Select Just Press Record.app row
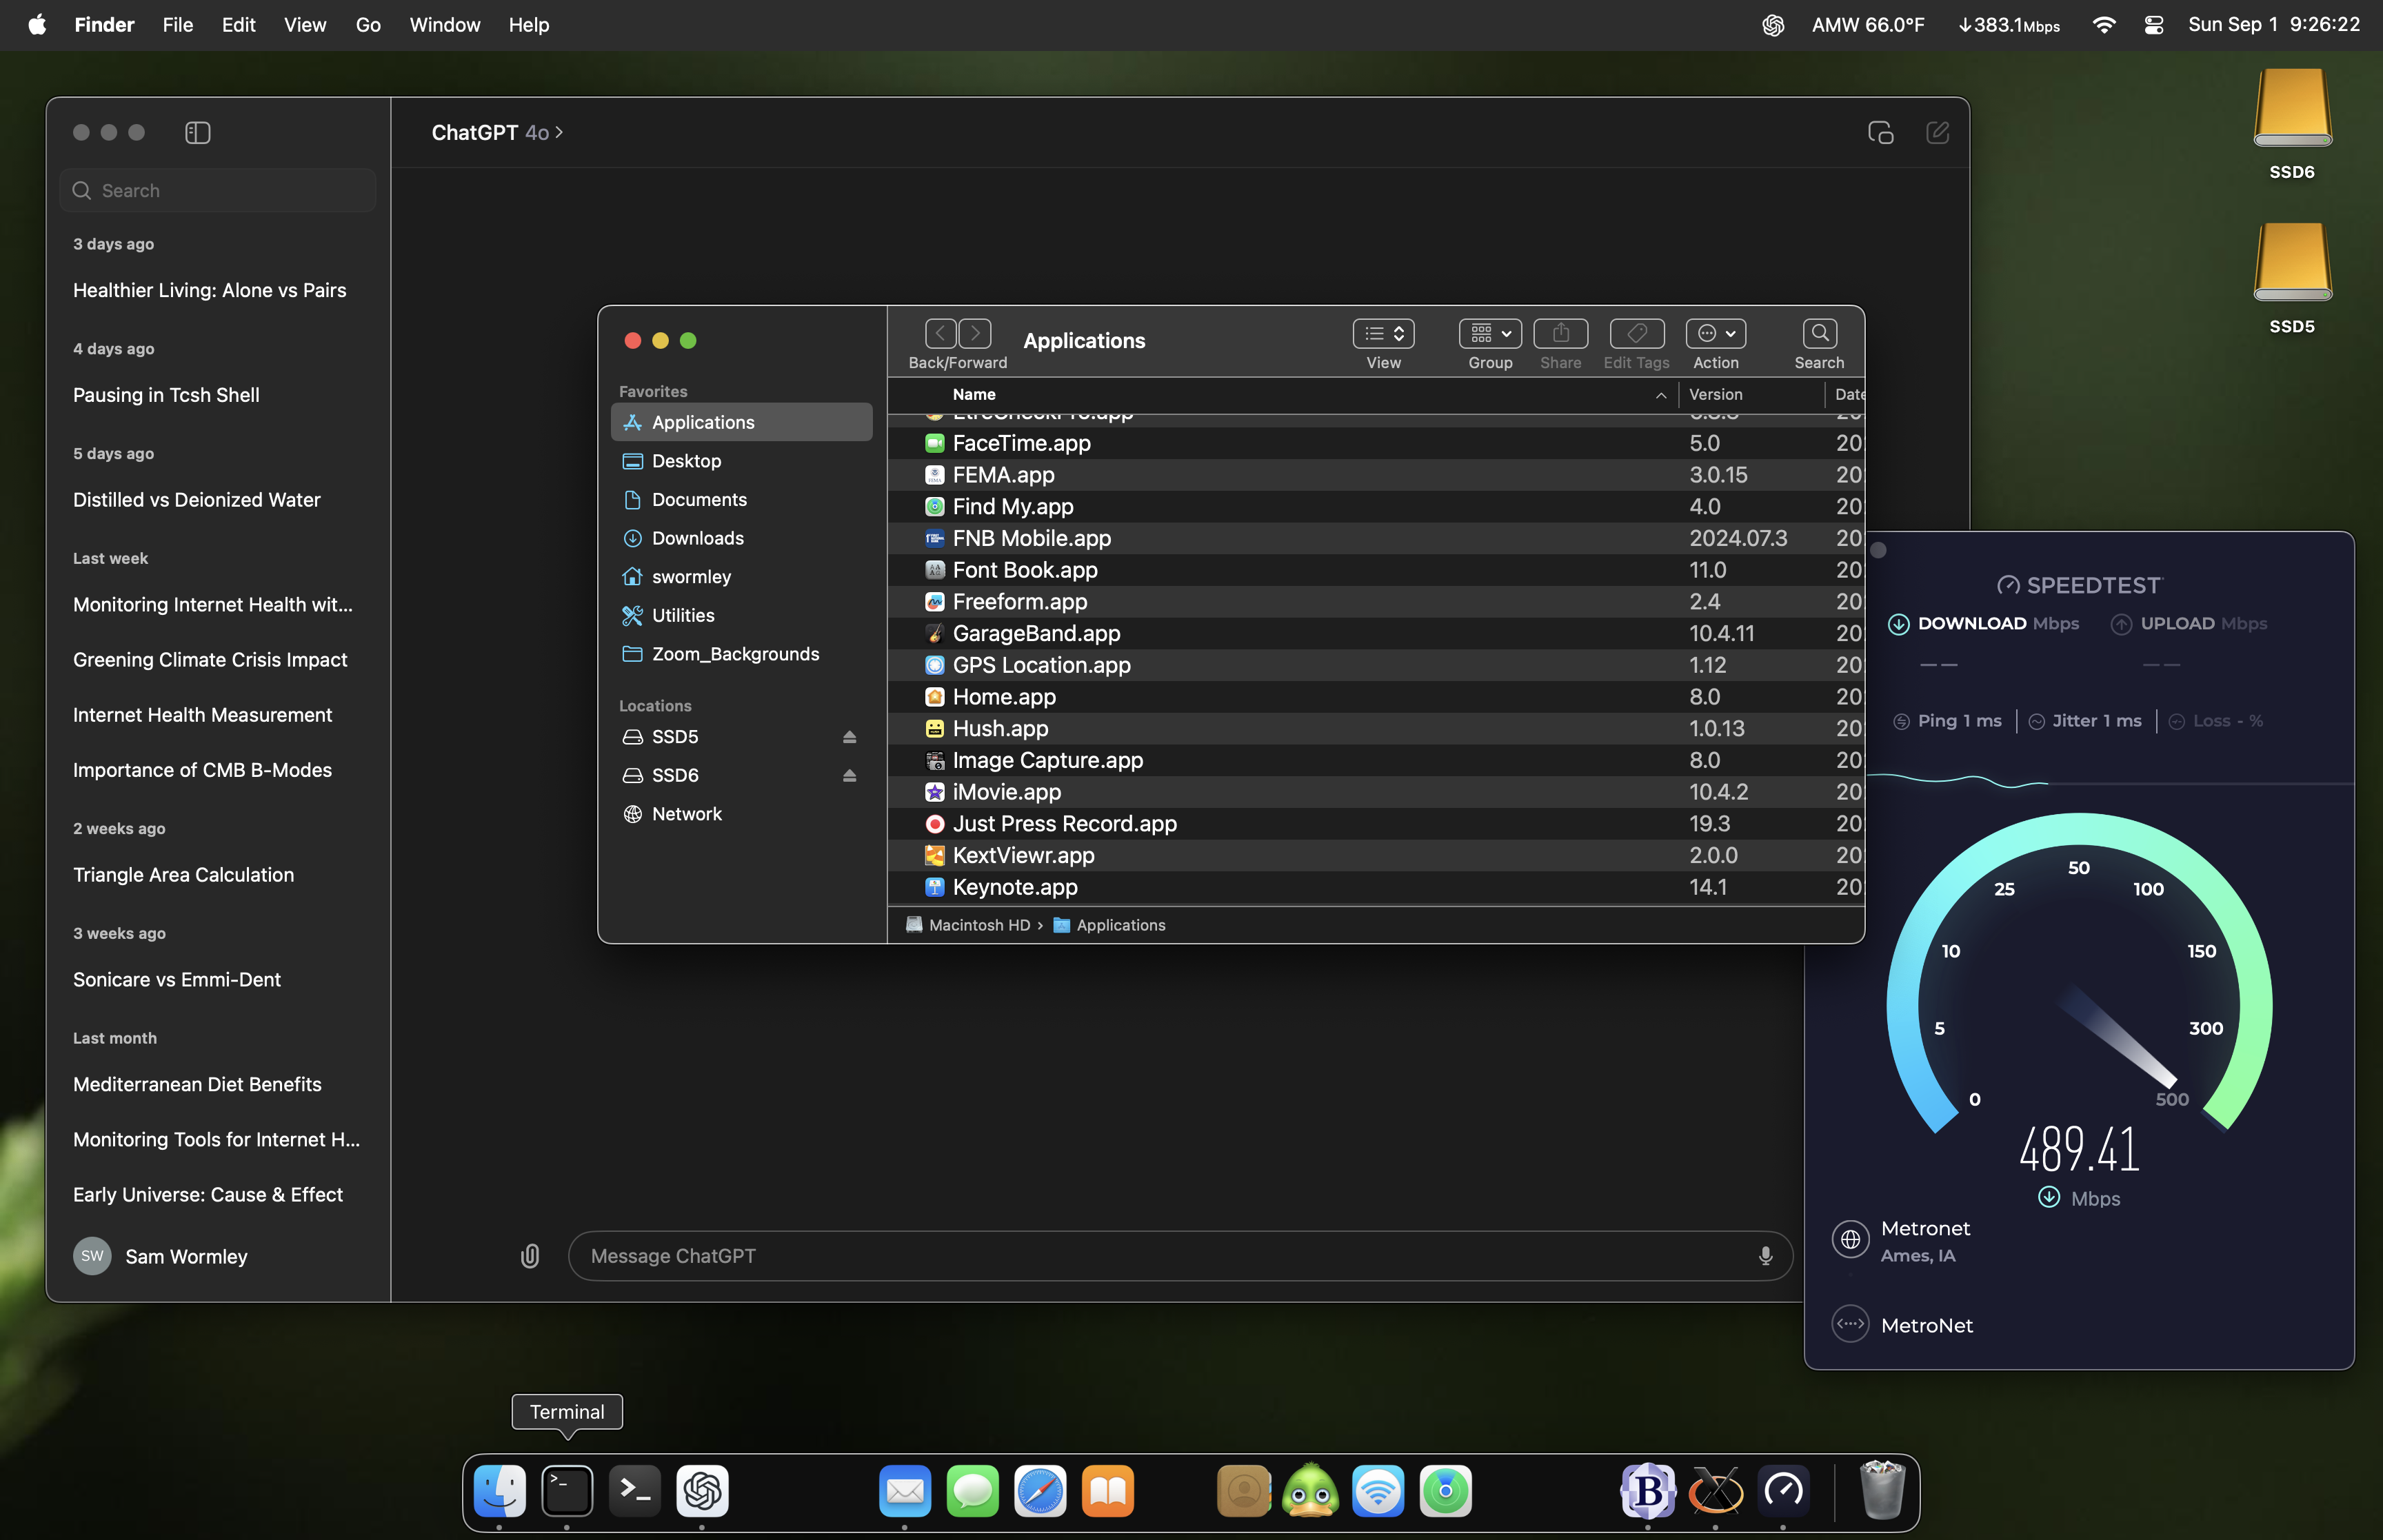The width and height of the screenshot is (2383, 1540). (1375, 824)
